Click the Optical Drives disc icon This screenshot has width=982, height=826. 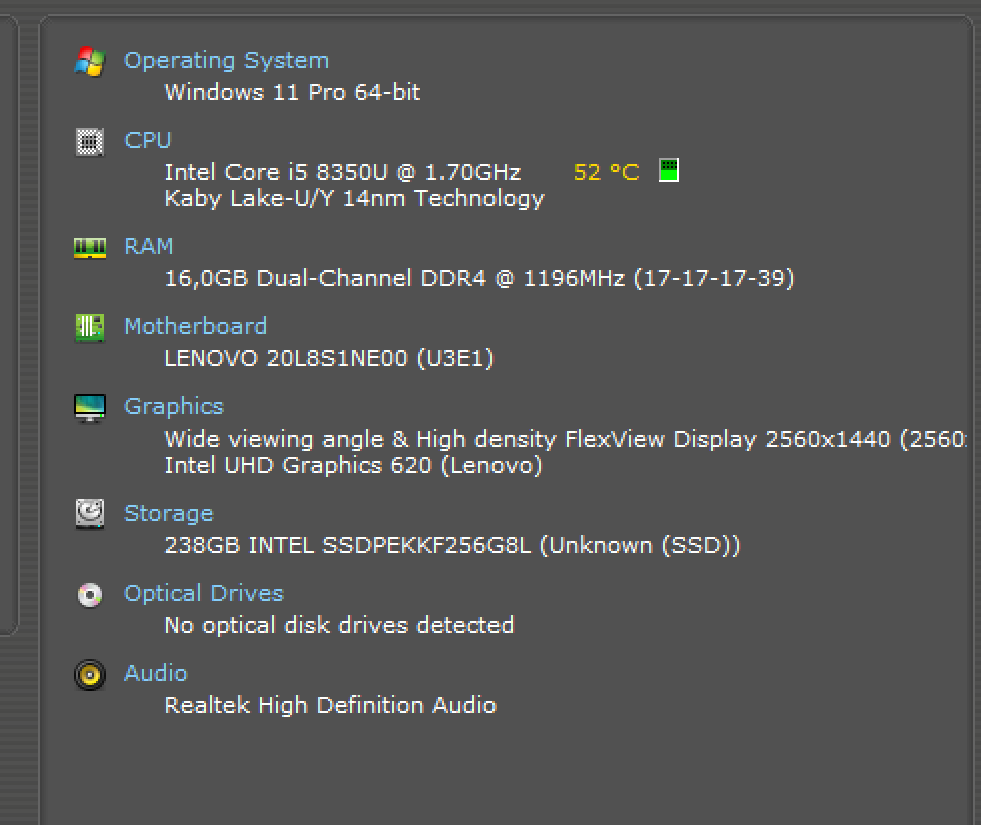(x=89, y=594)
